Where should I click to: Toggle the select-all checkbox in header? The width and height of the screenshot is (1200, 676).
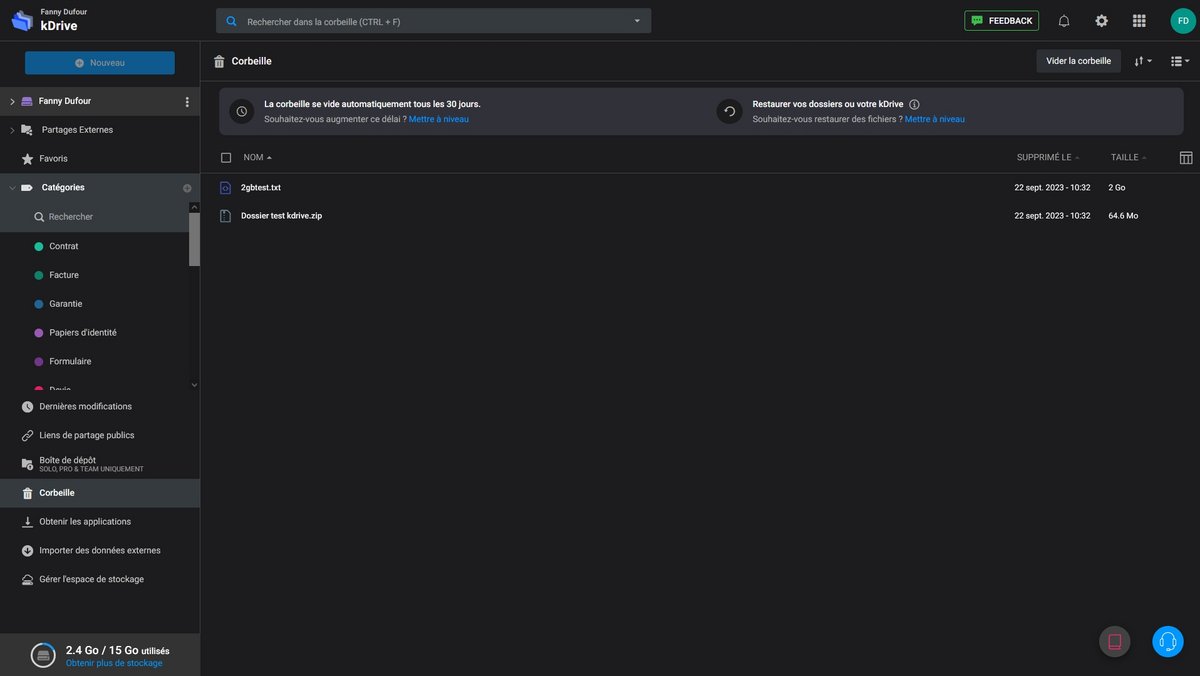(x=226, y=158)
